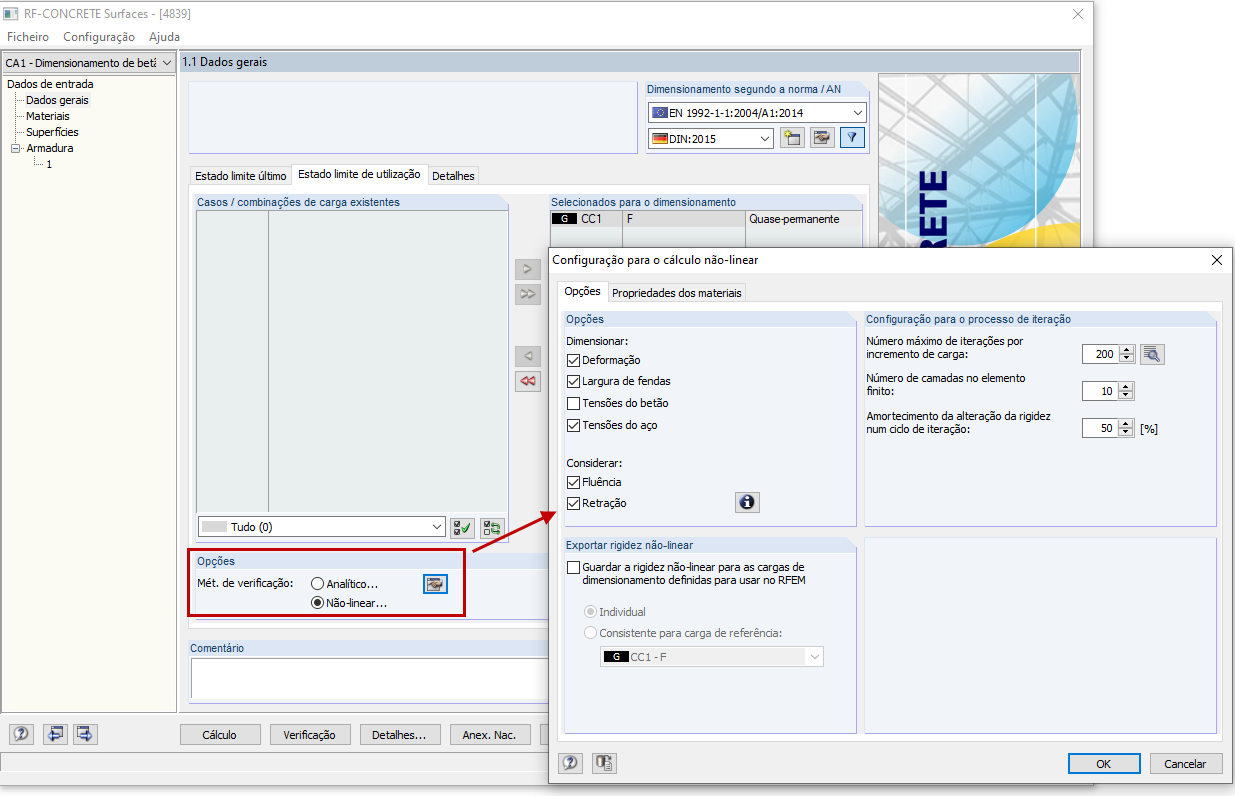The width and height of the screenshot is (1235, 796).
Task: Confirm dialog with OK button
Action: [1104, 763]
